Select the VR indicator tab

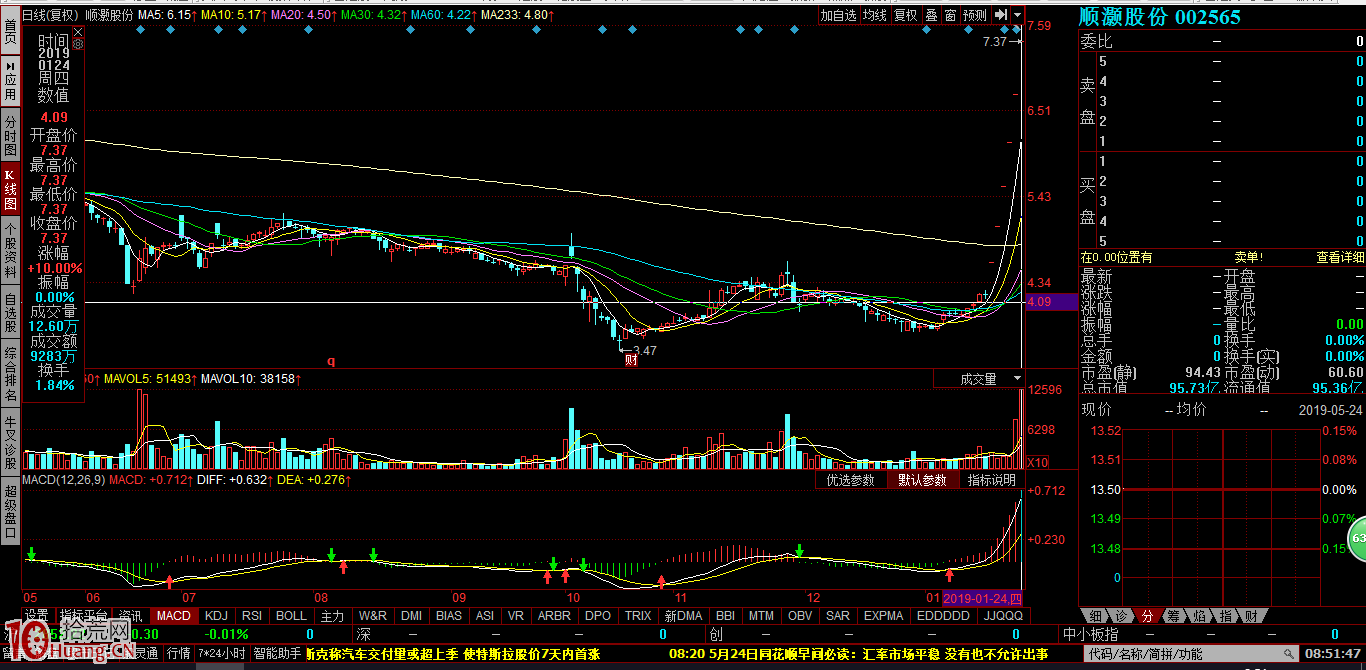click(x=516, y=615)
